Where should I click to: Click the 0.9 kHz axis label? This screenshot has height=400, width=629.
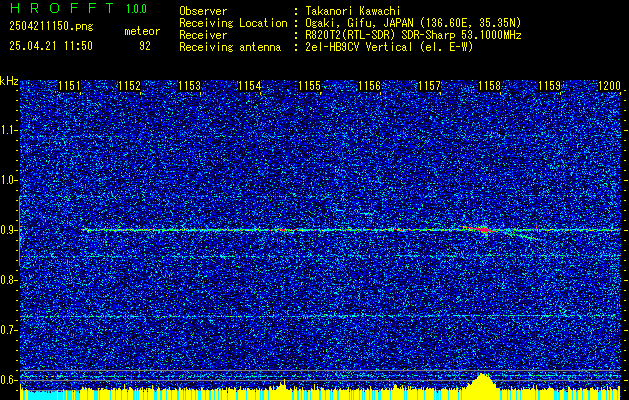pos(8,230)
